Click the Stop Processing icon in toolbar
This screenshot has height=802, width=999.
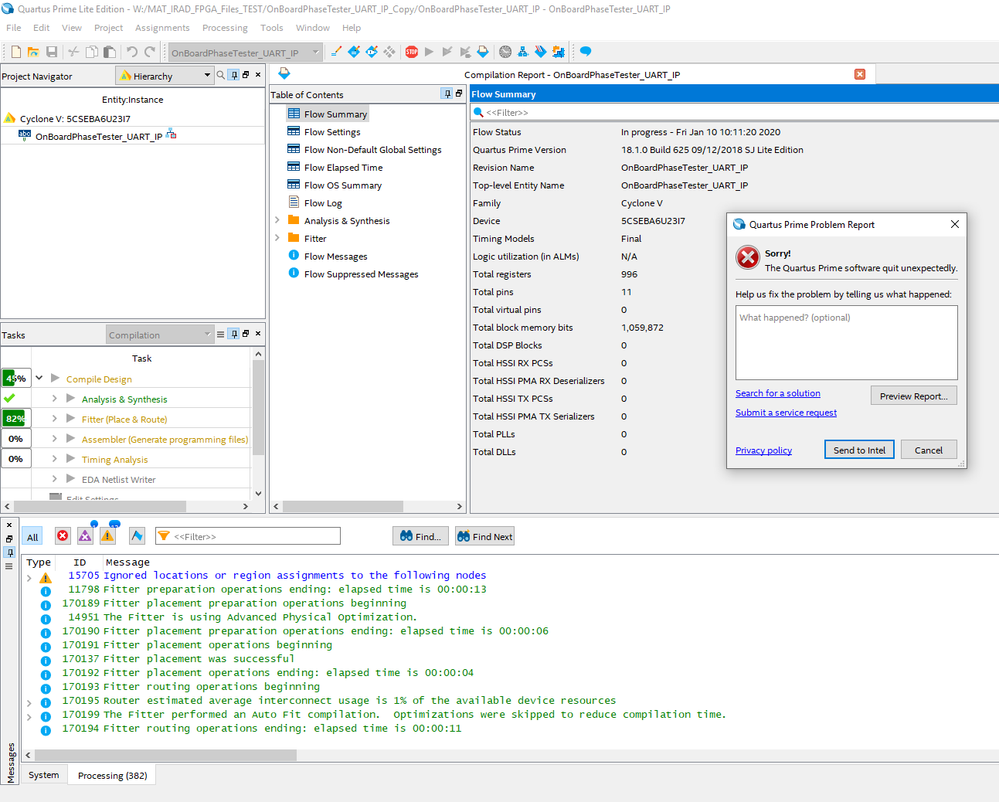click(x=412, y=52)
